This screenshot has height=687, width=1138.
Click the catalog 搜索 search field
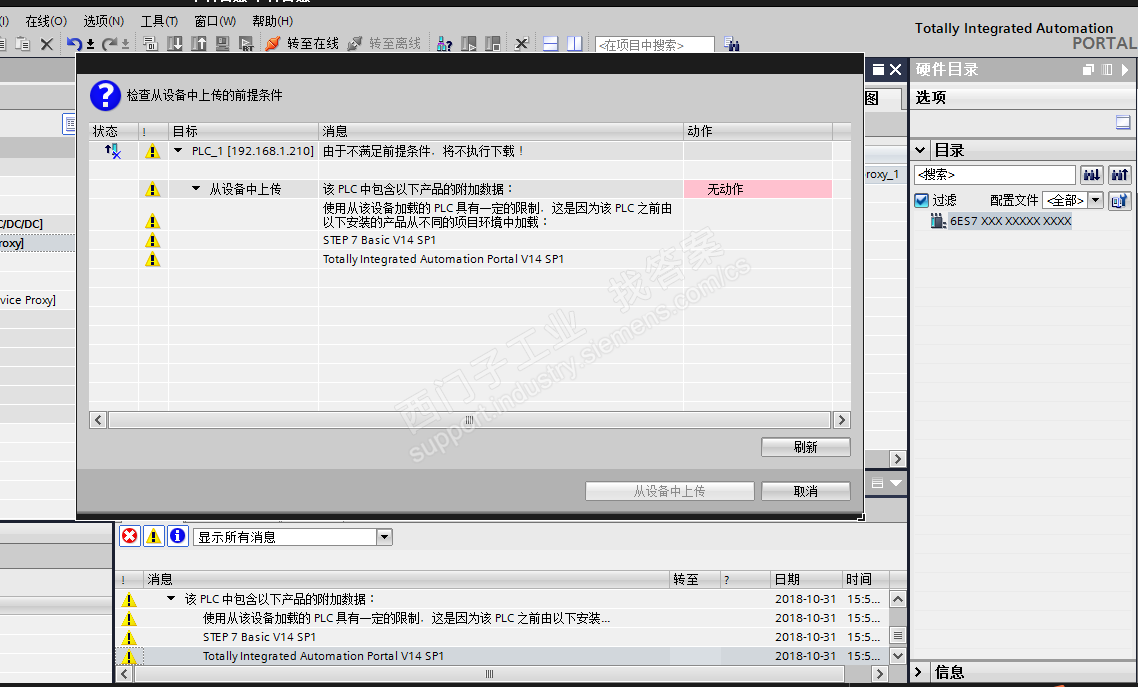(994, 175)
